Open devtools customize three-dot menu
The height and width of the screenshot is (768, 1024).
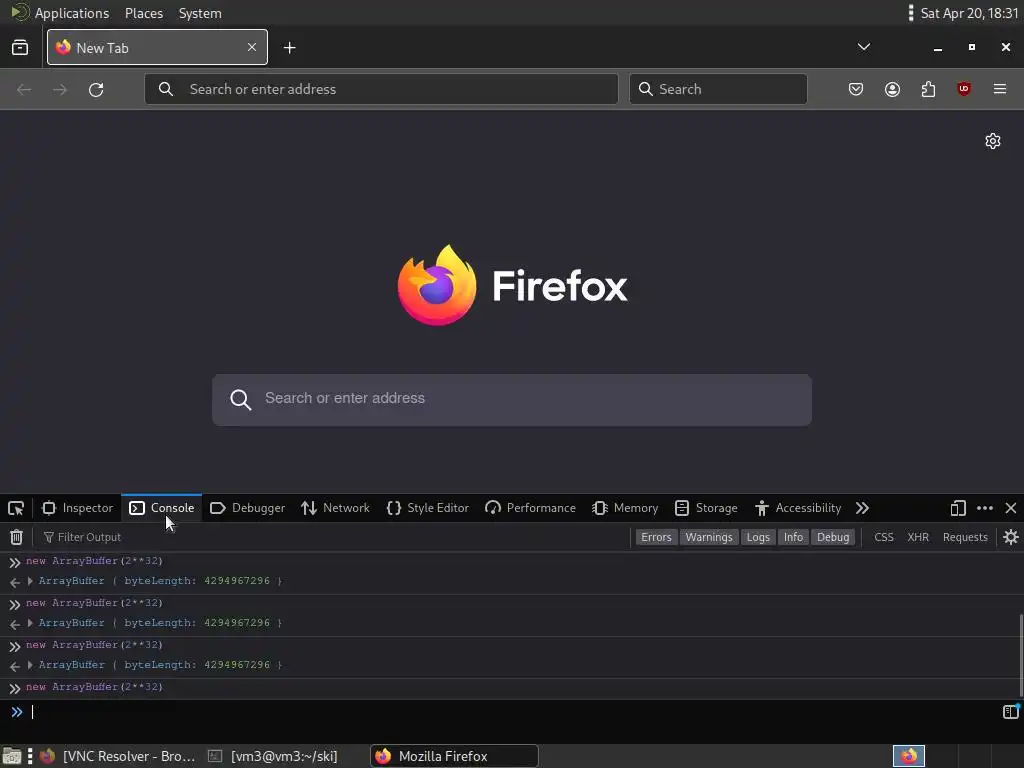[985, 508]
